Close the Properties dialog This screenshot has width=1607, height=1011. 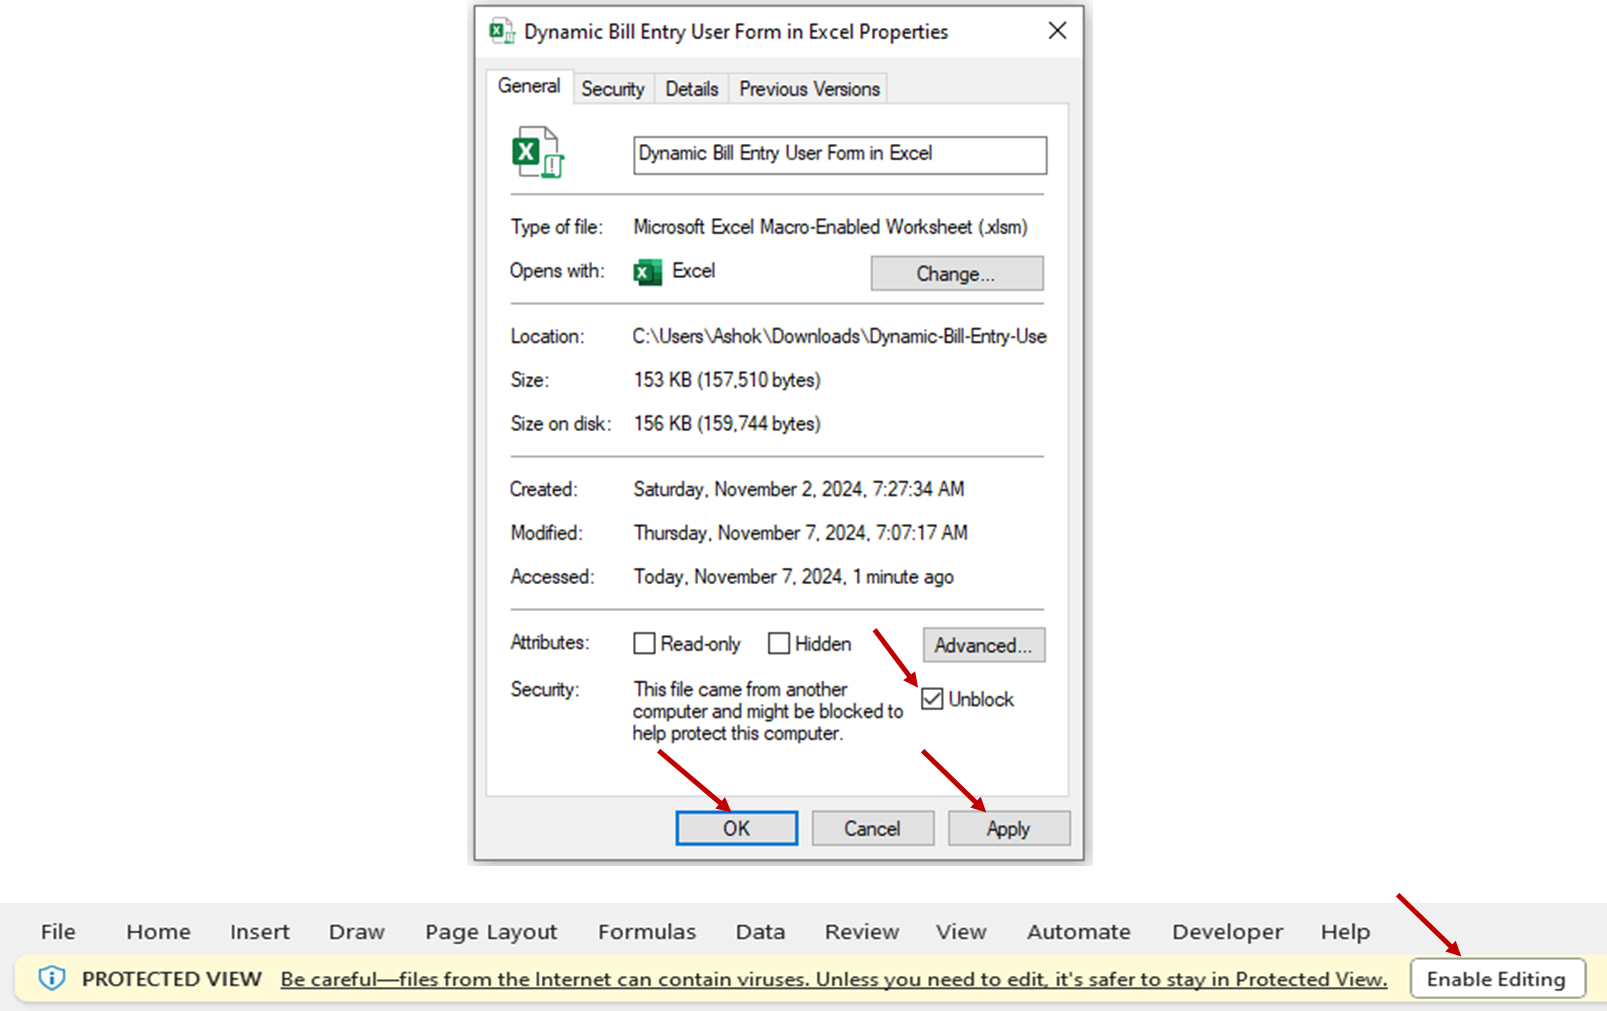(x=1057, y=31)
